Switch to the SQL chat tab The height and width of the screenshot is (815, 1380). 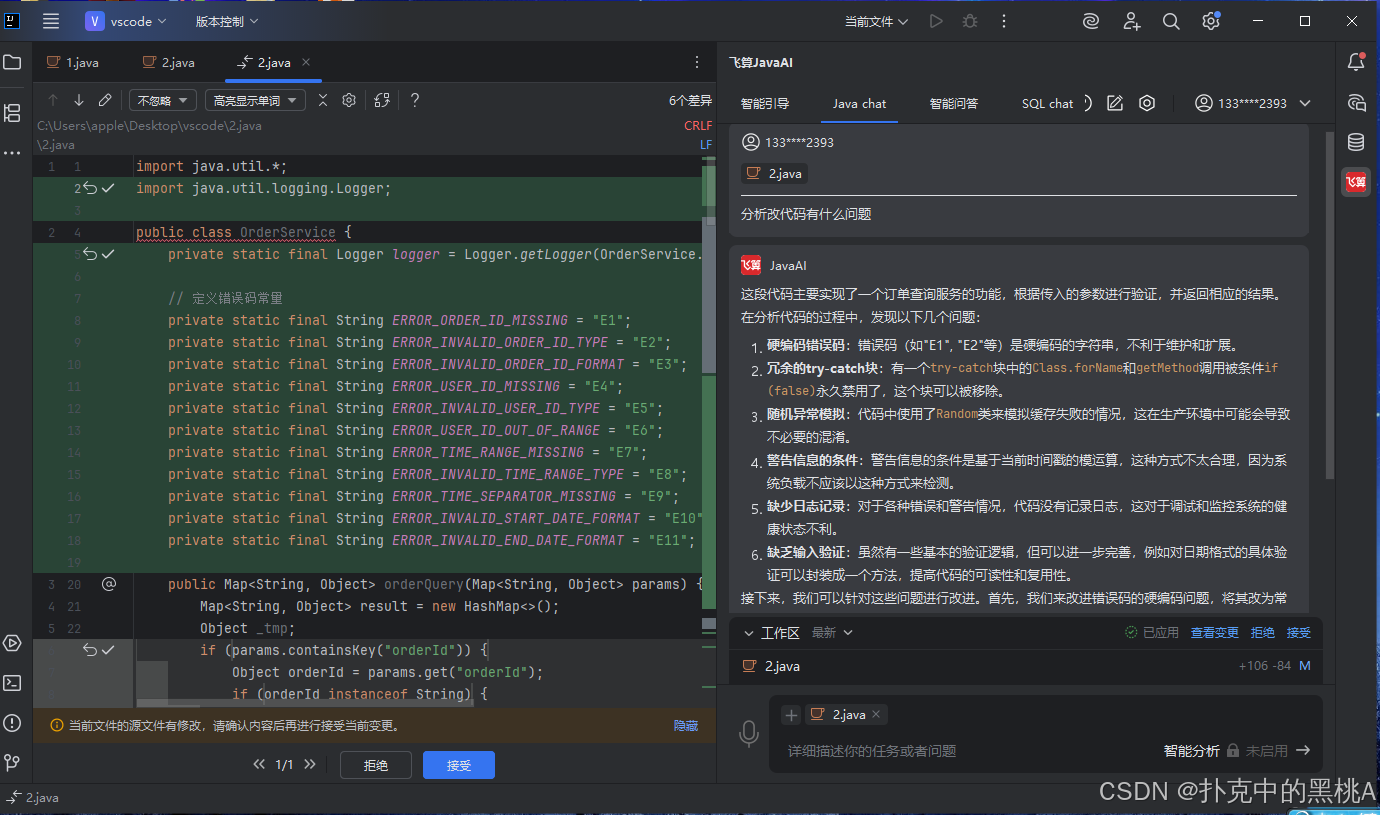(1047, 103)
